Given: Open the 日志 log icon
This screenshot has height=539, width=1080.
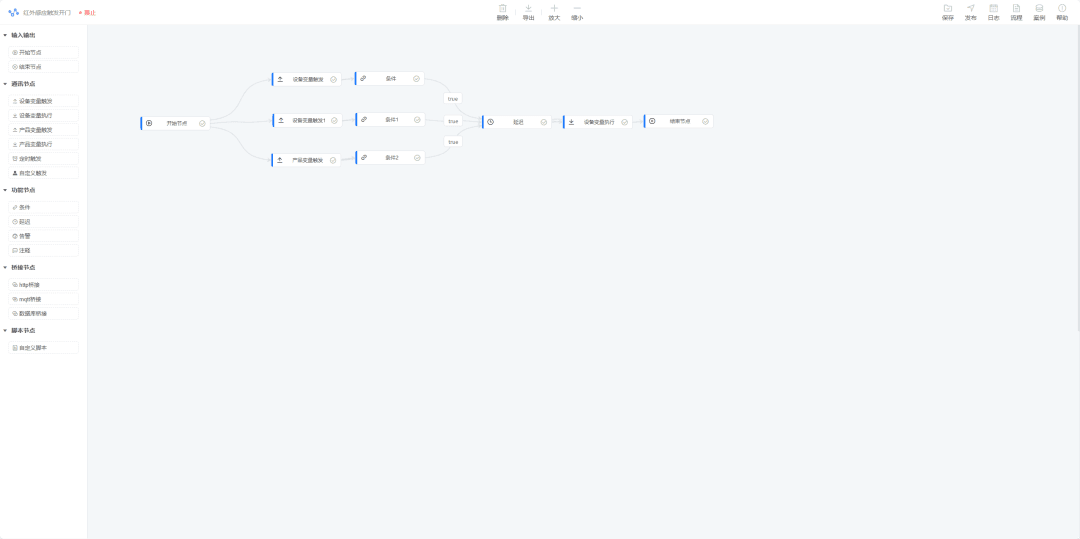Looking at the screenshot, I should coord(993,8).
